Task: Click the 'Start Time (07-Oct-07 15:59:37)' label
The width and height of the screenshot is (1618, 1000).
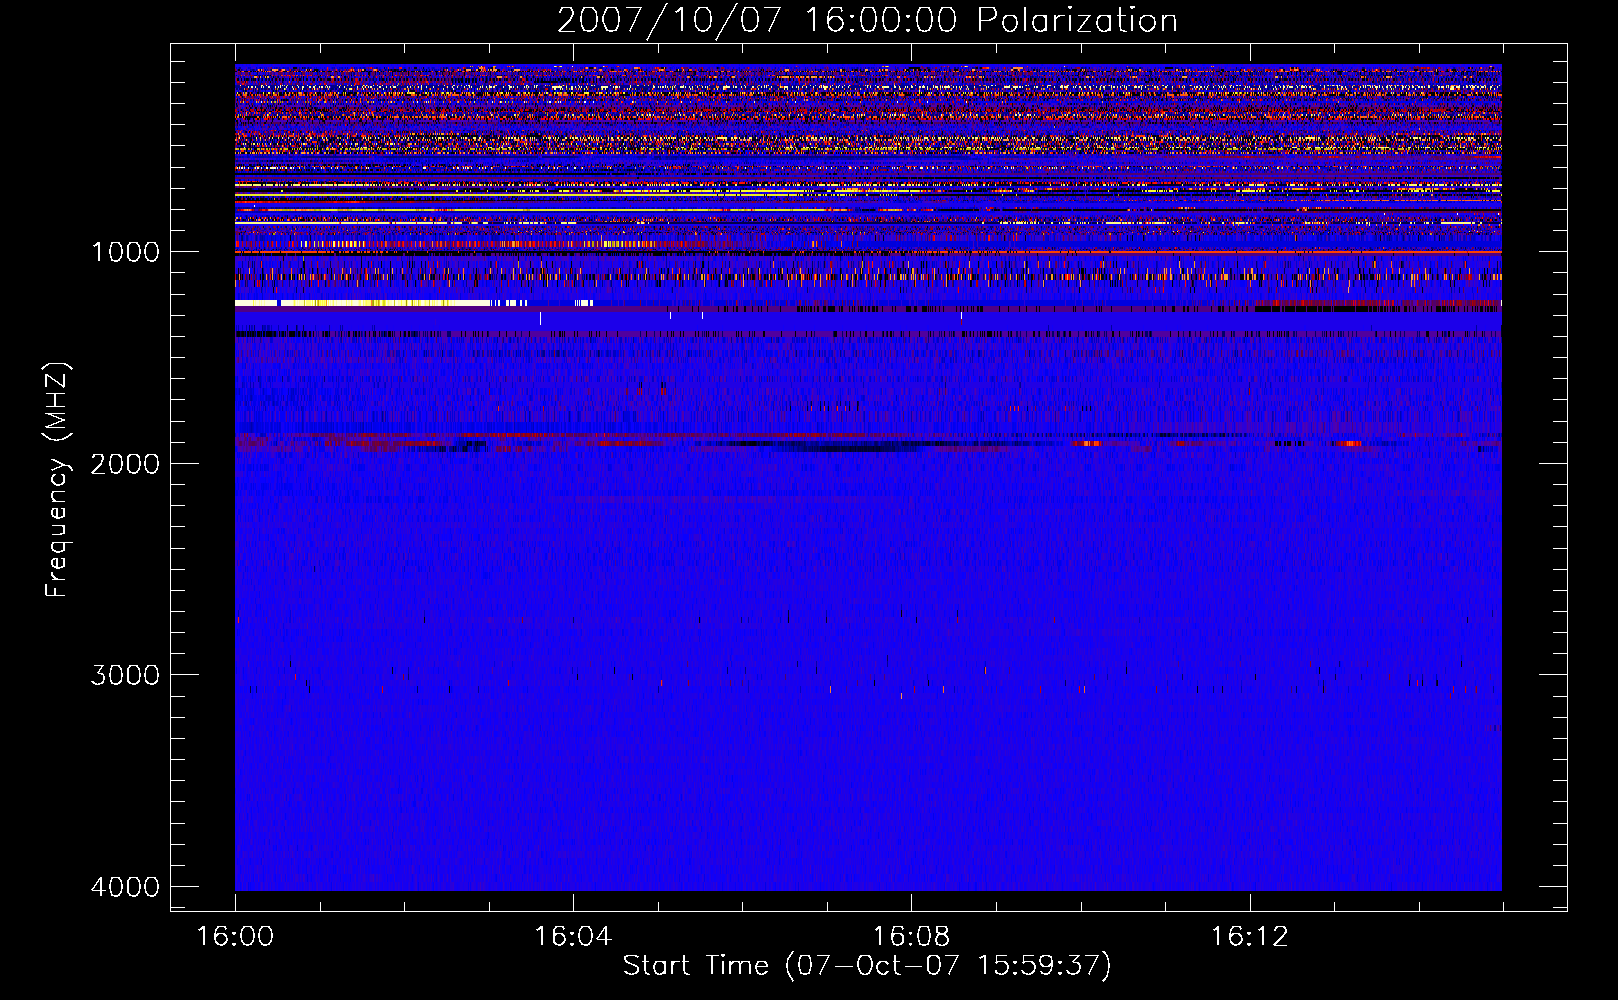Action: pyautogui.click(x=867, y=966)
